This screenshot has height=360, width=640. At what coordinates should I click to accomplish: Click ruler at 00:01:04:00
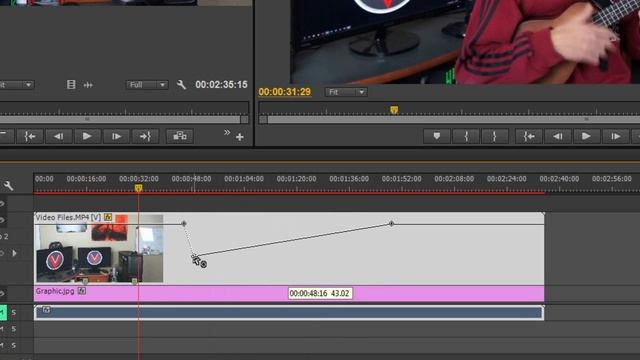(244, 179)
